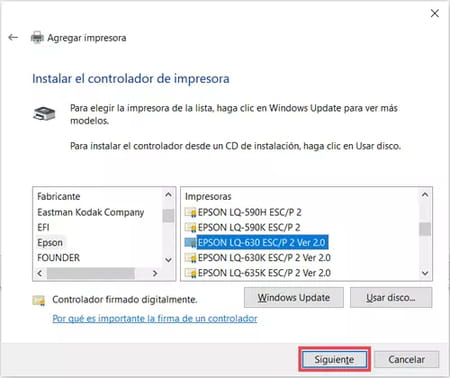Click the Windows Update button
The height and width of the screenshot is (378, 450).
[x=294, y=298]
